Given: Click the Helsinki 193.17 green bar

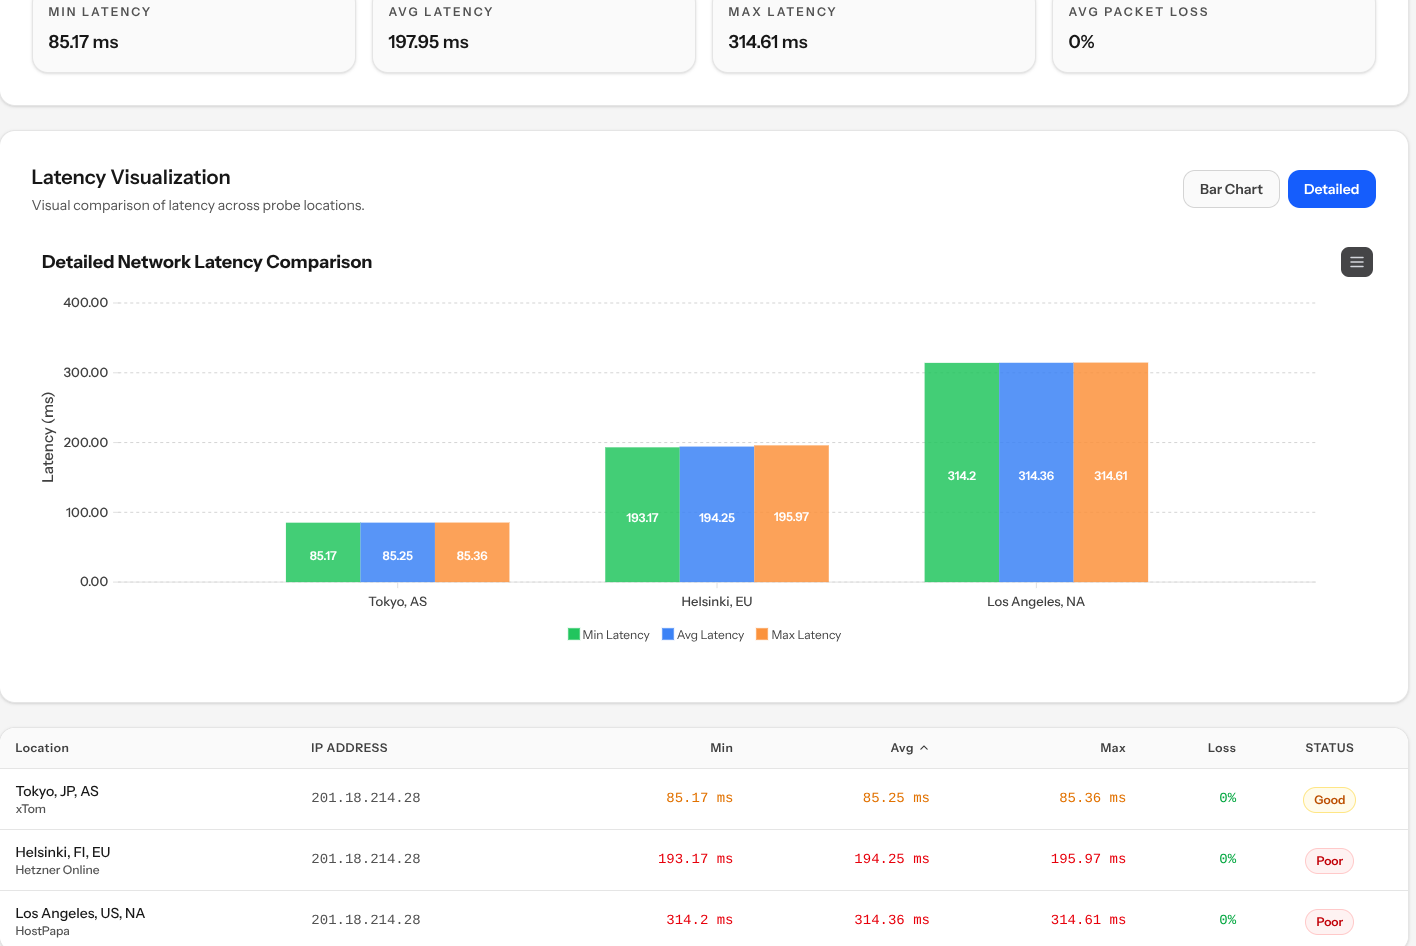Looking at the screenshot, I should point(642,514).
